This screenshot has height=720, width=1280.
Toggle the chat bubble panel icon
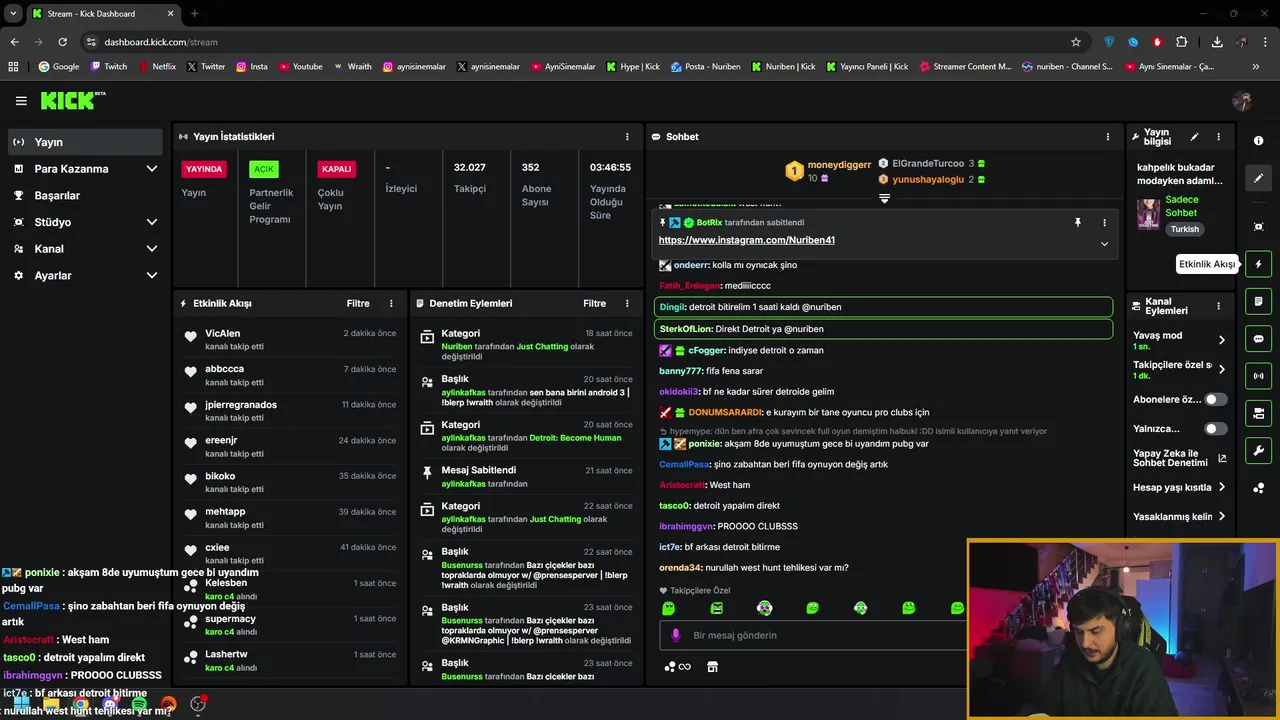[1258, 339]
